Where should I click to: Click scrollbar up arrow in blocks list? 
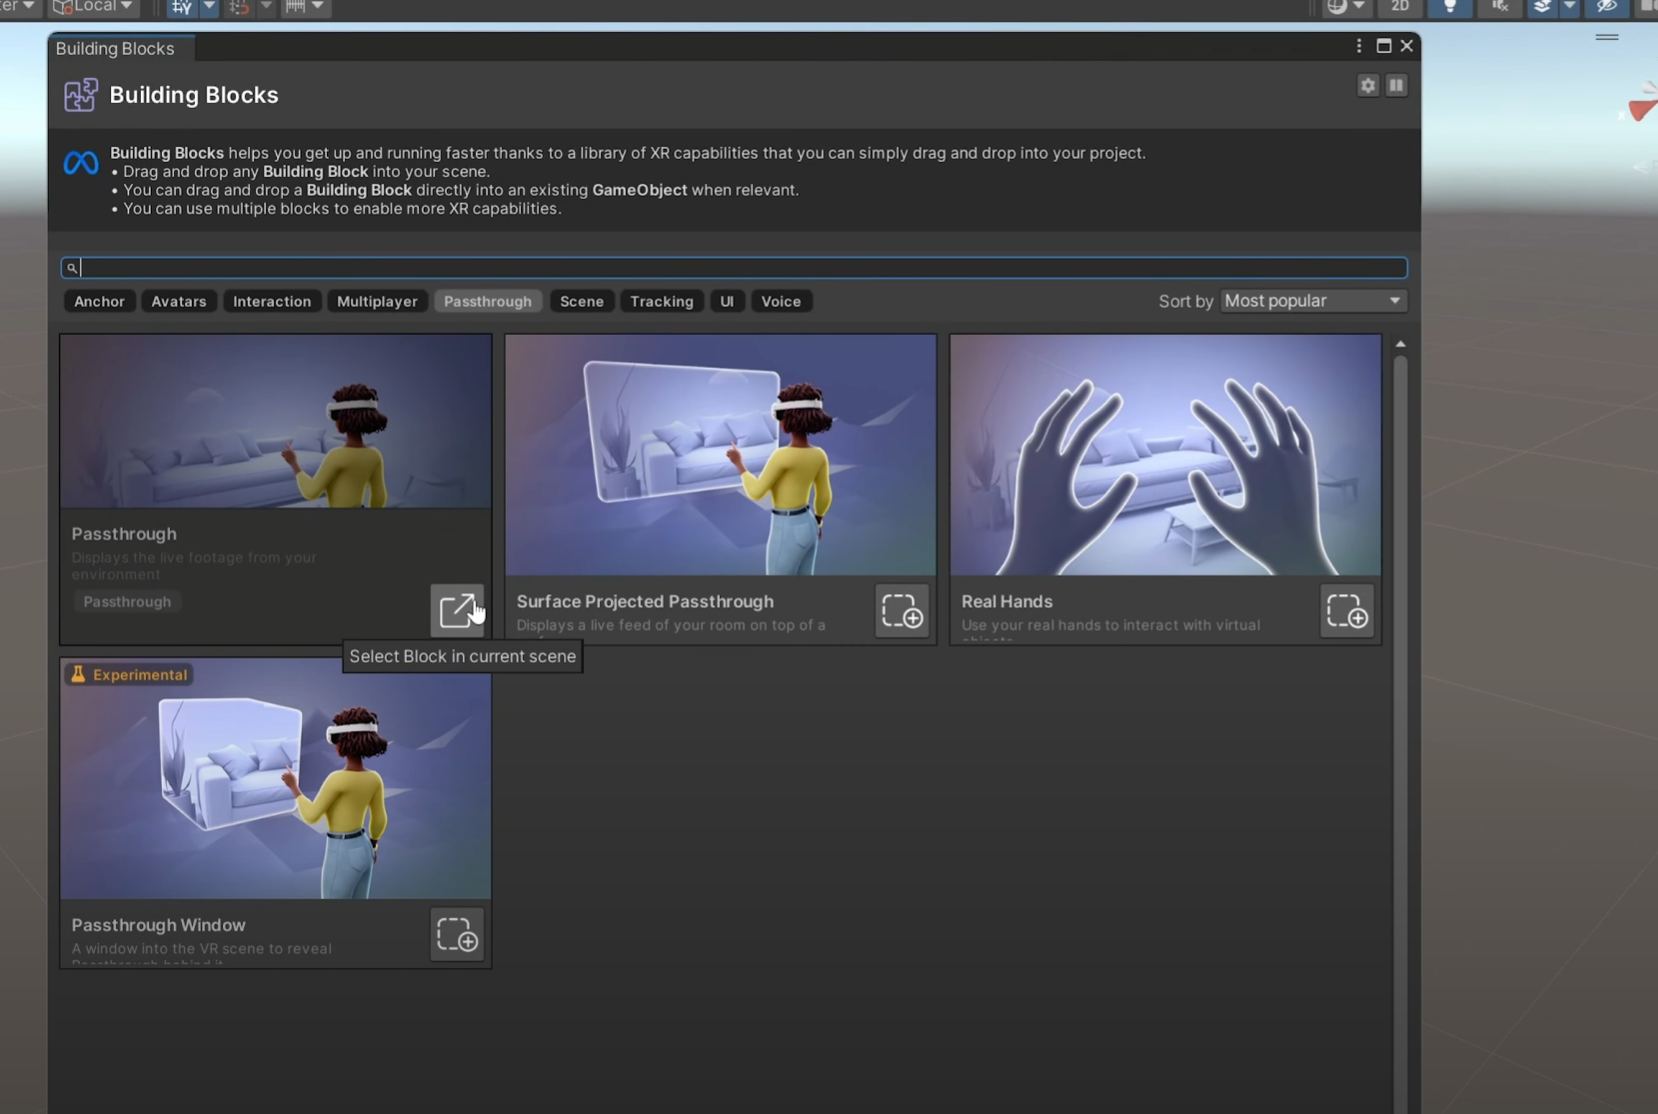pos(1400,344)
